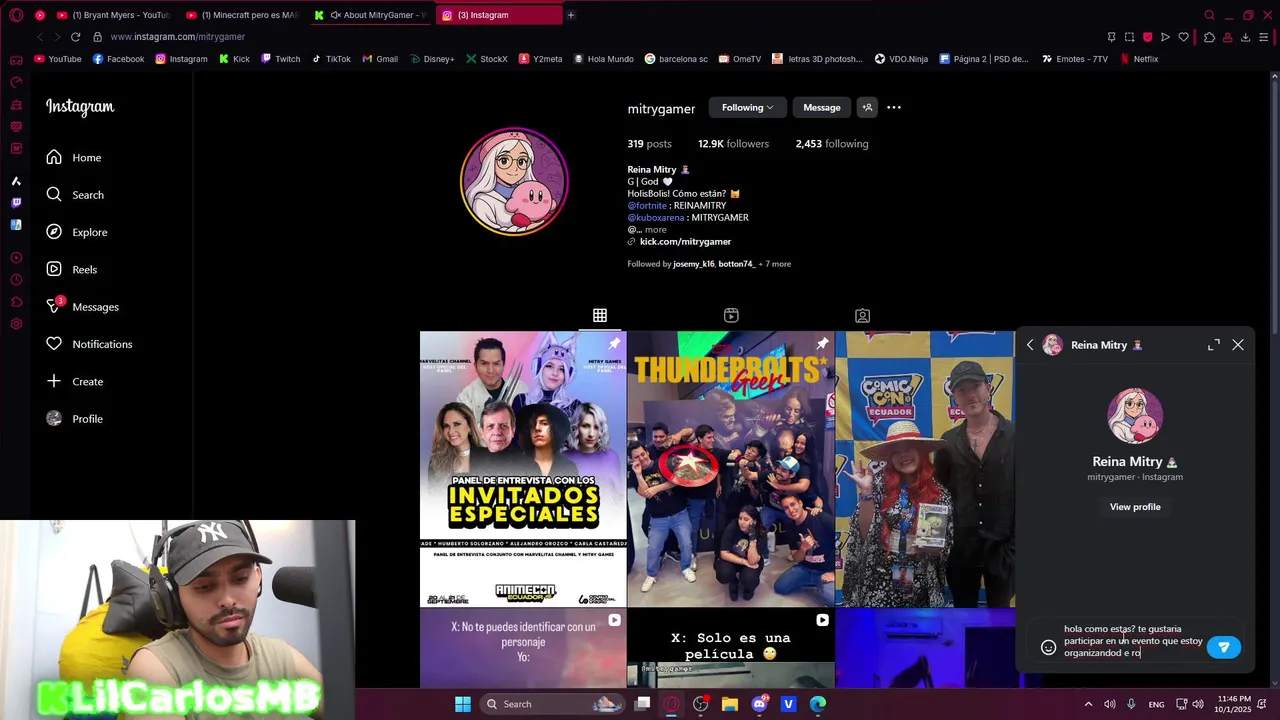Close the Reina Mitry chat popup

[1238, 345]
